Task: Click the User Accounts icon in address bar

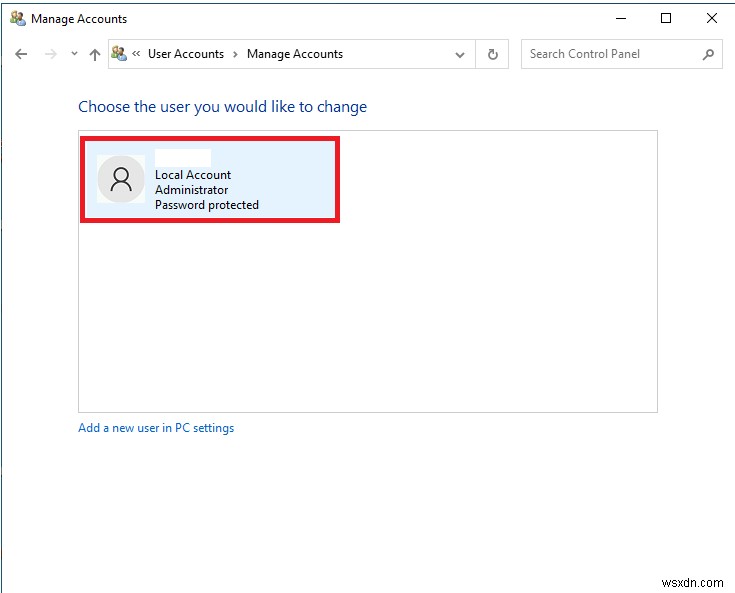Action: (x=119, y=54)
